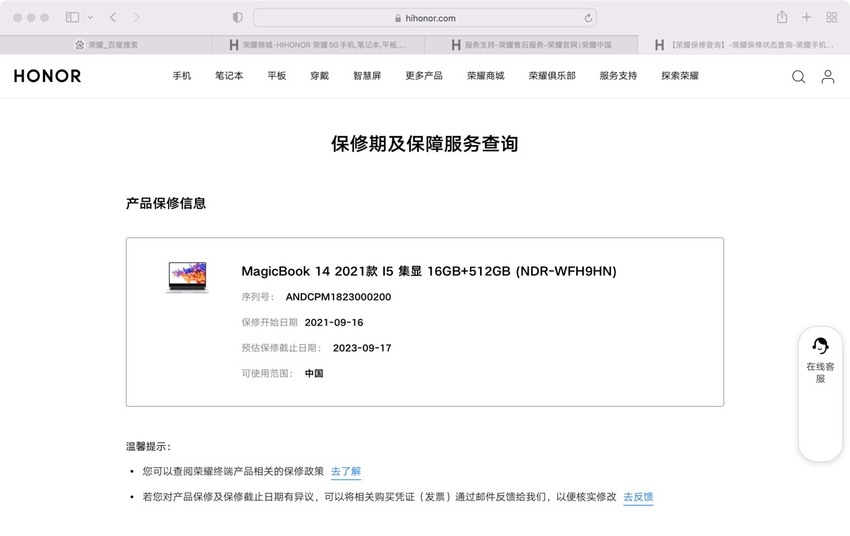This screenshot has width=850, height=536.
Task: Click the 产品保修信息 section heading
Action: 166,203
